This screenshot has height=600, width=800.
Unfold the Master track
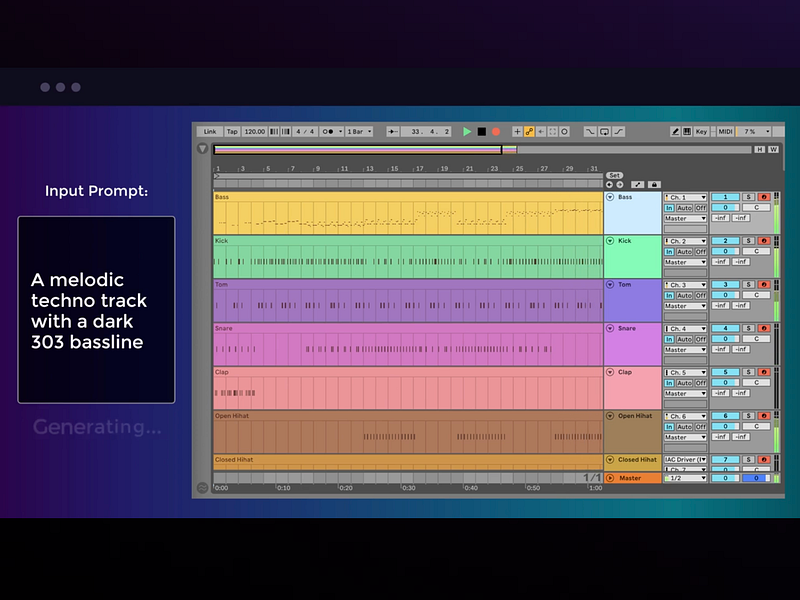(610, 478)
